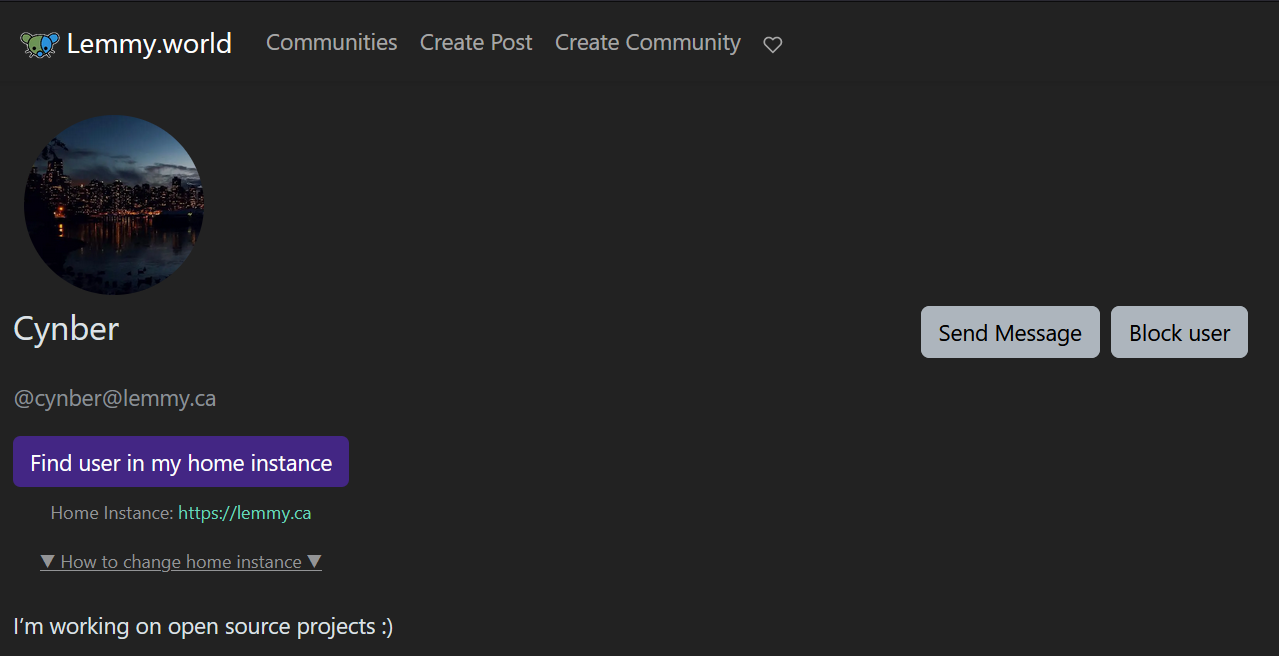Open the heart donate icon in navbar
This screenshot has height=656, width=1279.
(x=772, y=44)
